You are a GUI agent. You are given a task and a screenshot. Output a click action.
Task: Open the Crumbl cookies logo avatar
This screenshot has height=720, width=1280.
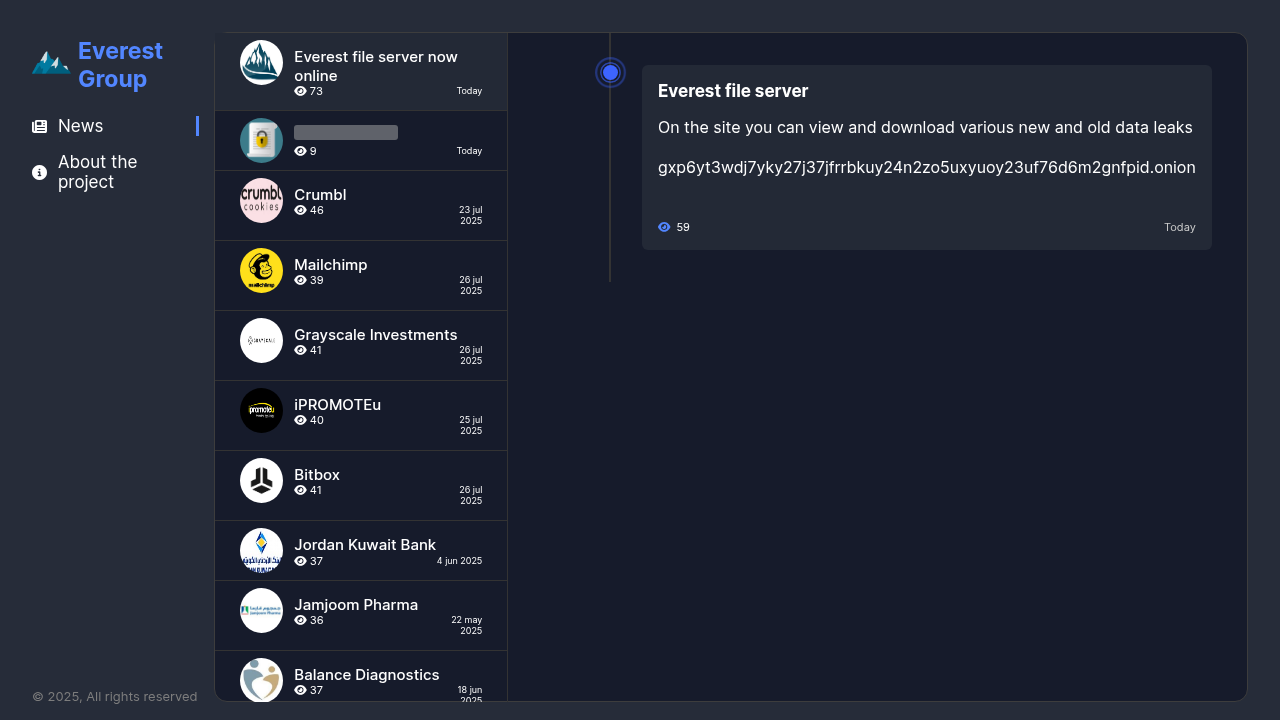(261, 200)
